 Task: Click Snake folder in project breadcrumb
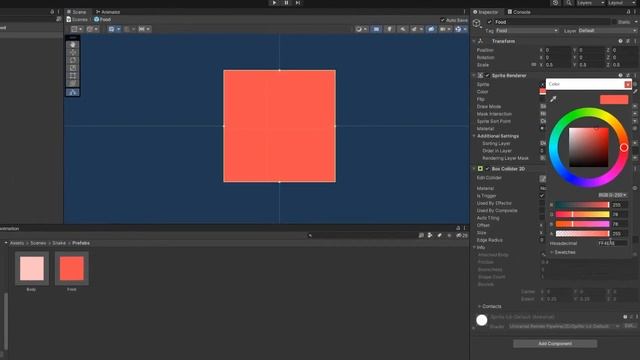pos(59,243)
